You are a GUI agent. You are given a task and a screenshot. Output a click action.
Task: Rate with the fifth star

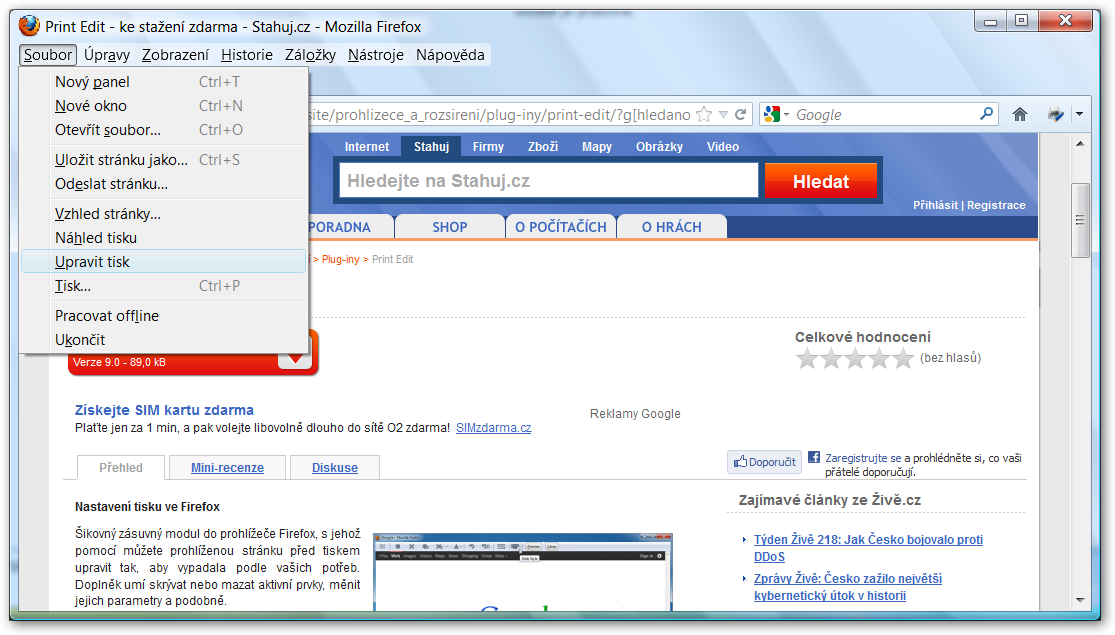pyautogui.click(x=903, y=358)
